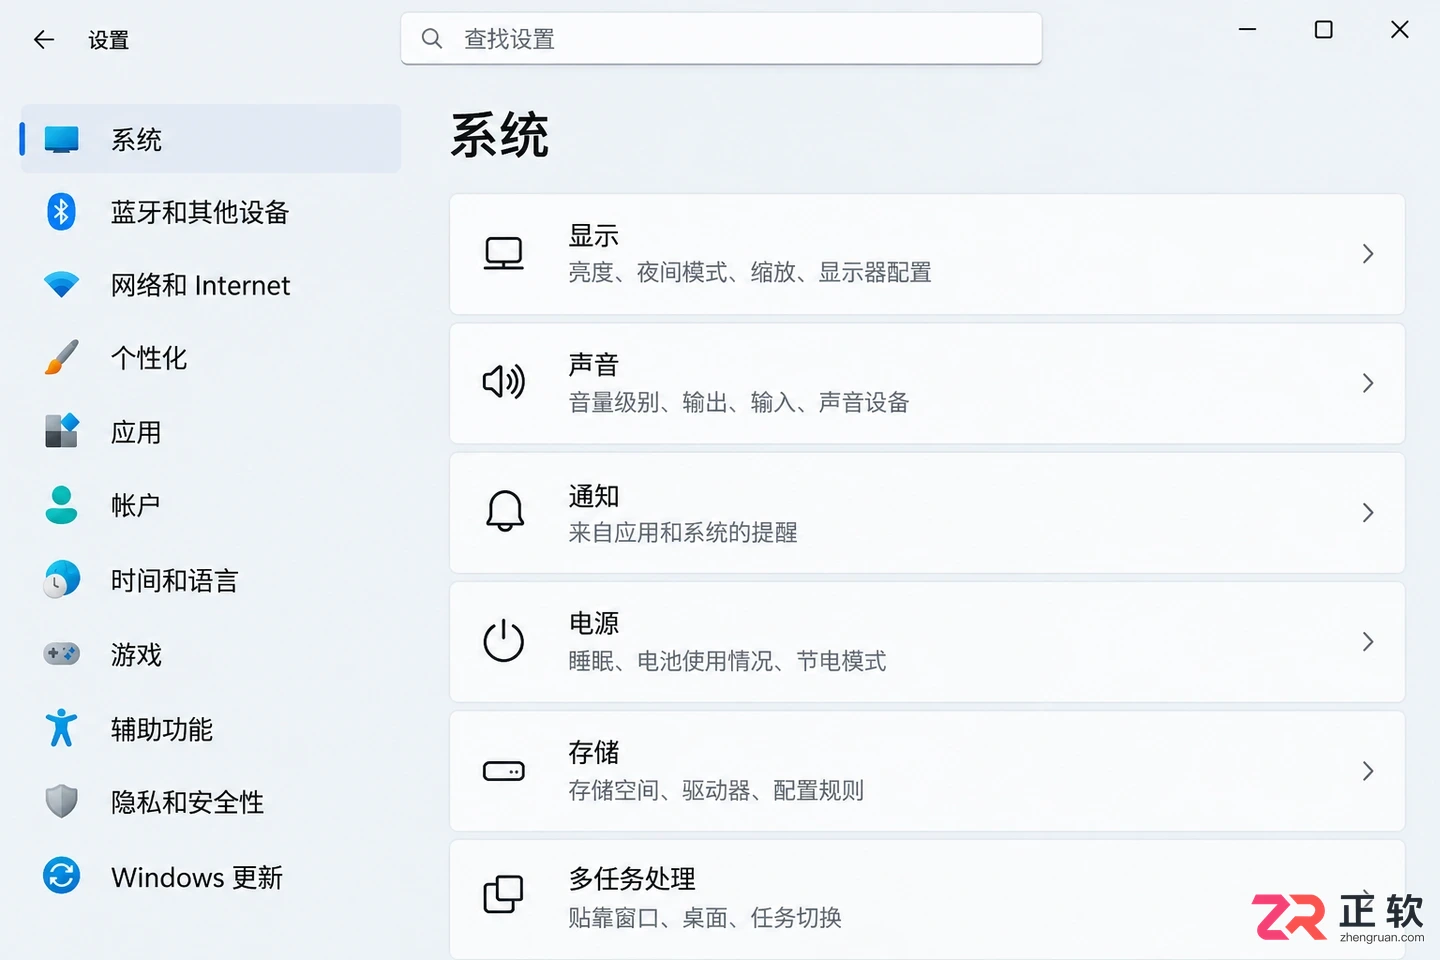
Task: Click the 多任务处理 overlapping windows icon
Action: pyautogui.click(x=504, y=894)
